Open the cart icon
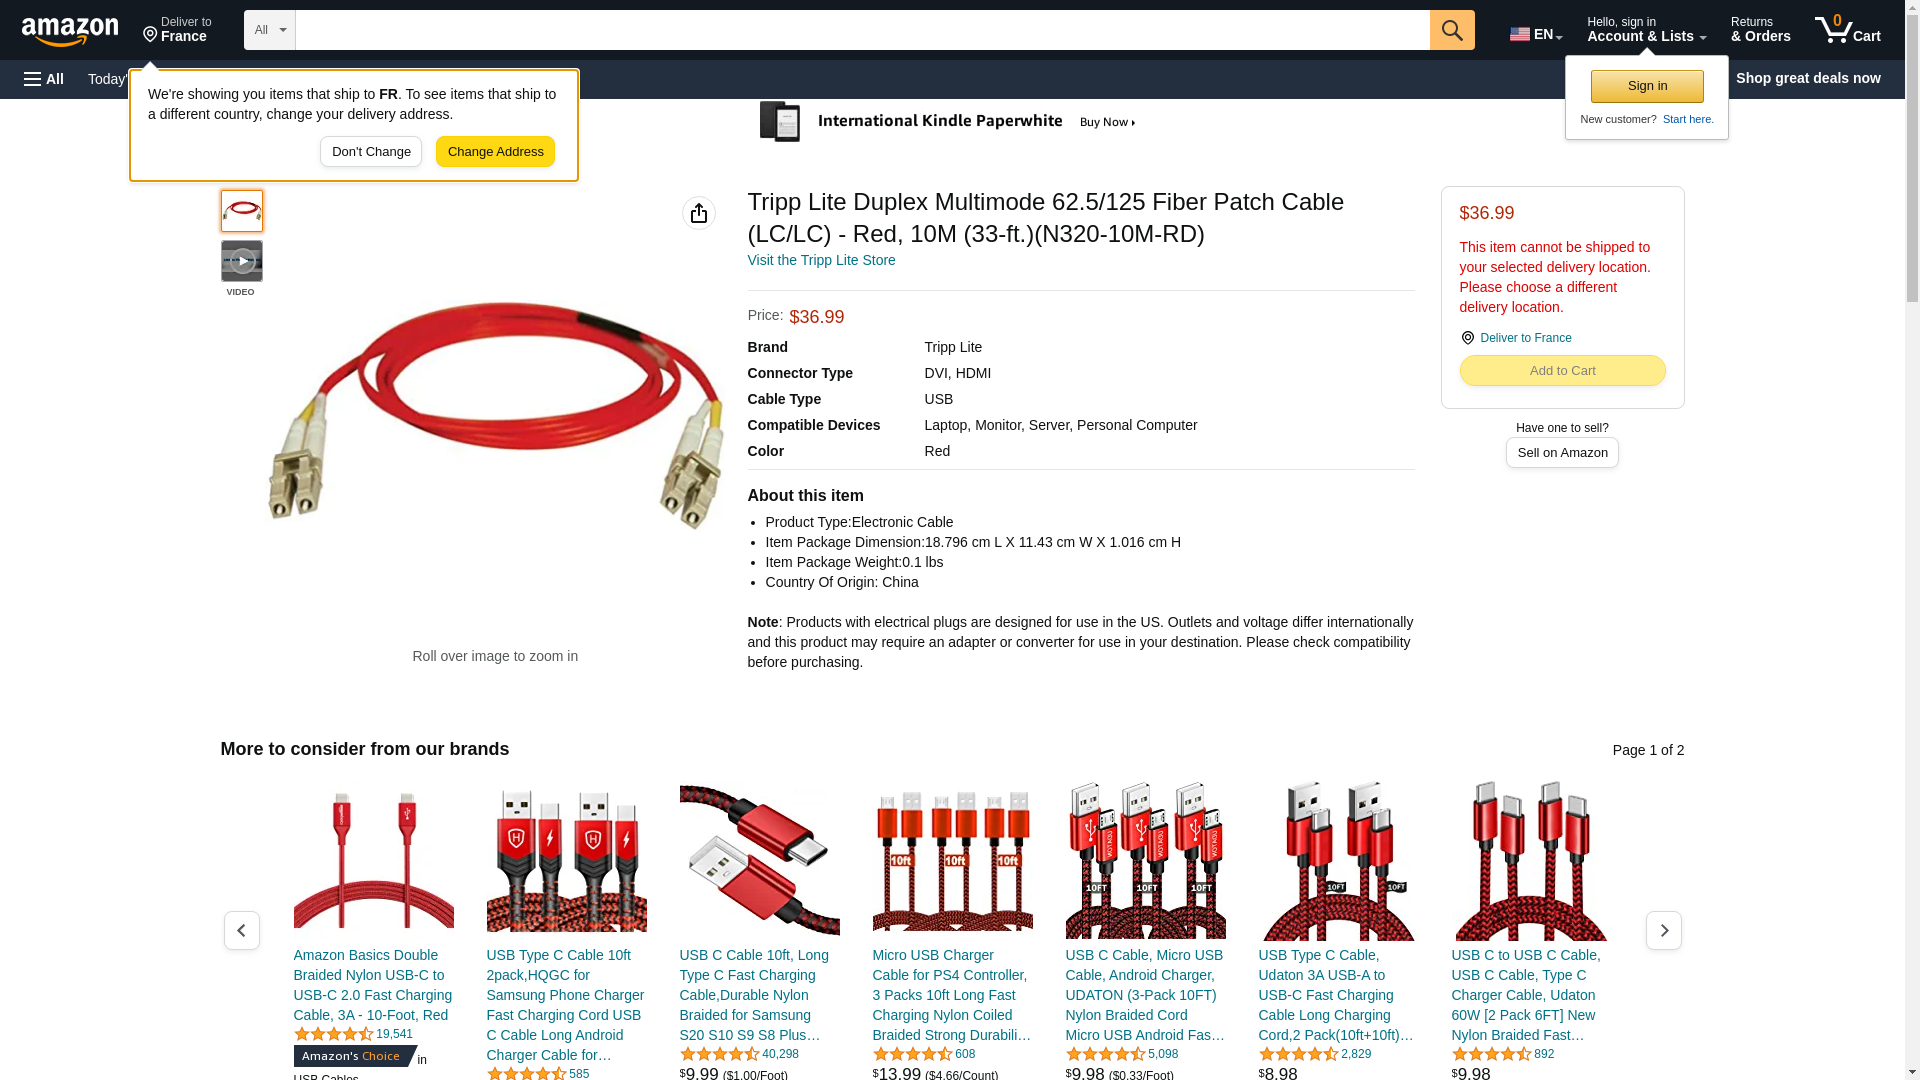The image size is (1920, 1080). click(1847, 30)
